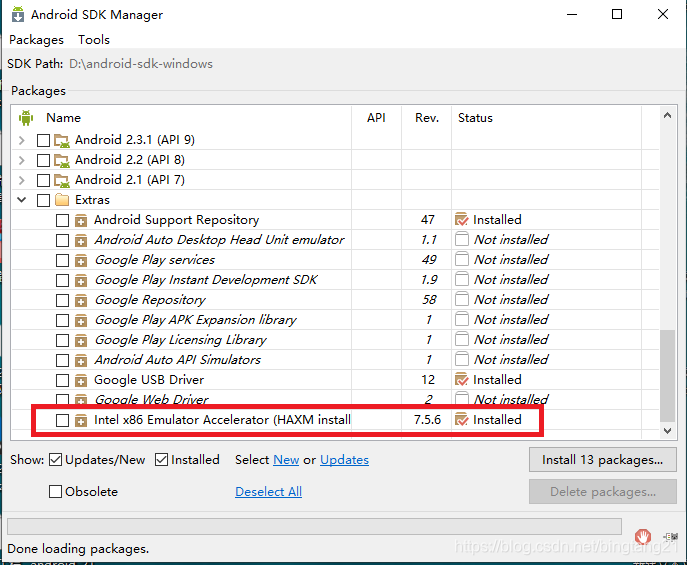Image resolution: width=687 pixels, height=565 pixels.
Task: Click the Android 2.1 platform folder icon
Action: [62, 180]
